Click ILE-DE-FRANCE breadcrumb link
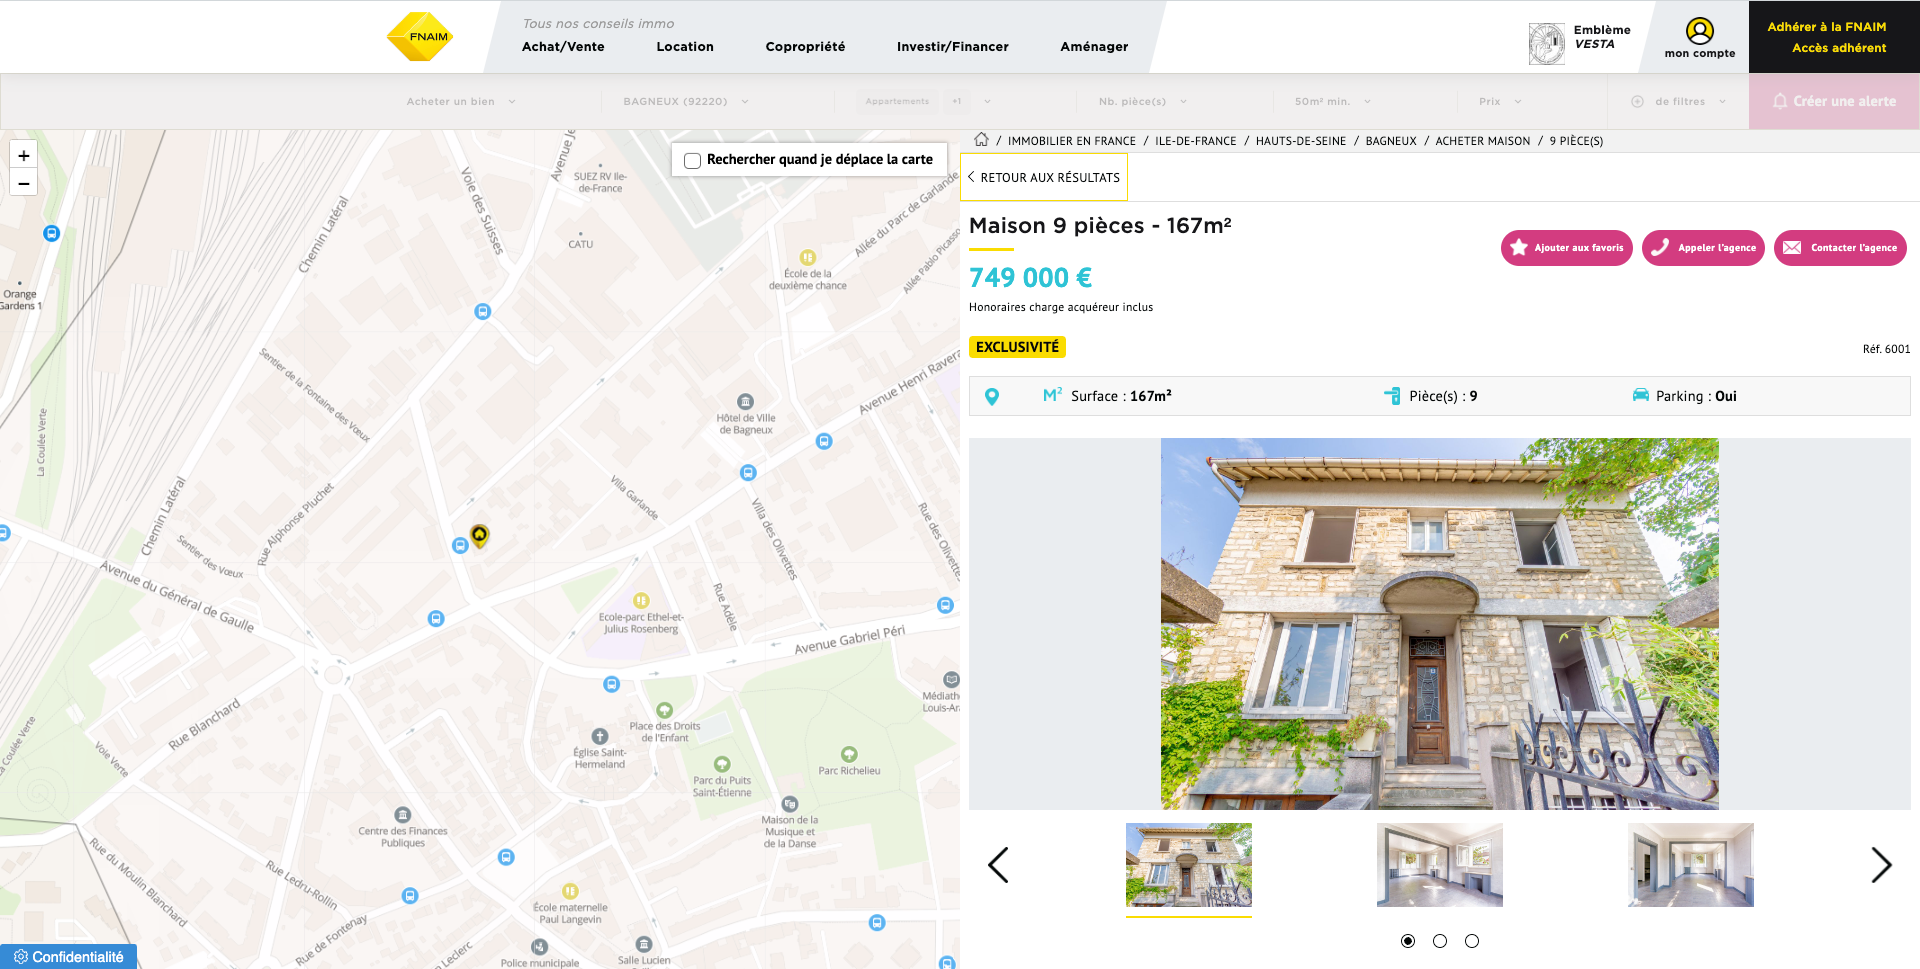The width and height of the screenshot is (1920, 969). [1195, 141]
